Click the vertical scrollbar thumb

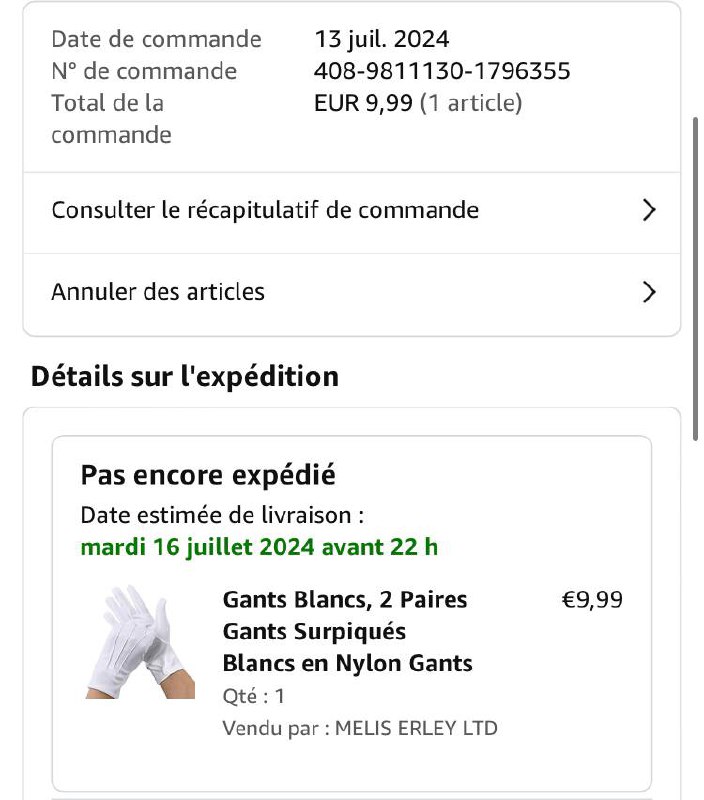695,279
